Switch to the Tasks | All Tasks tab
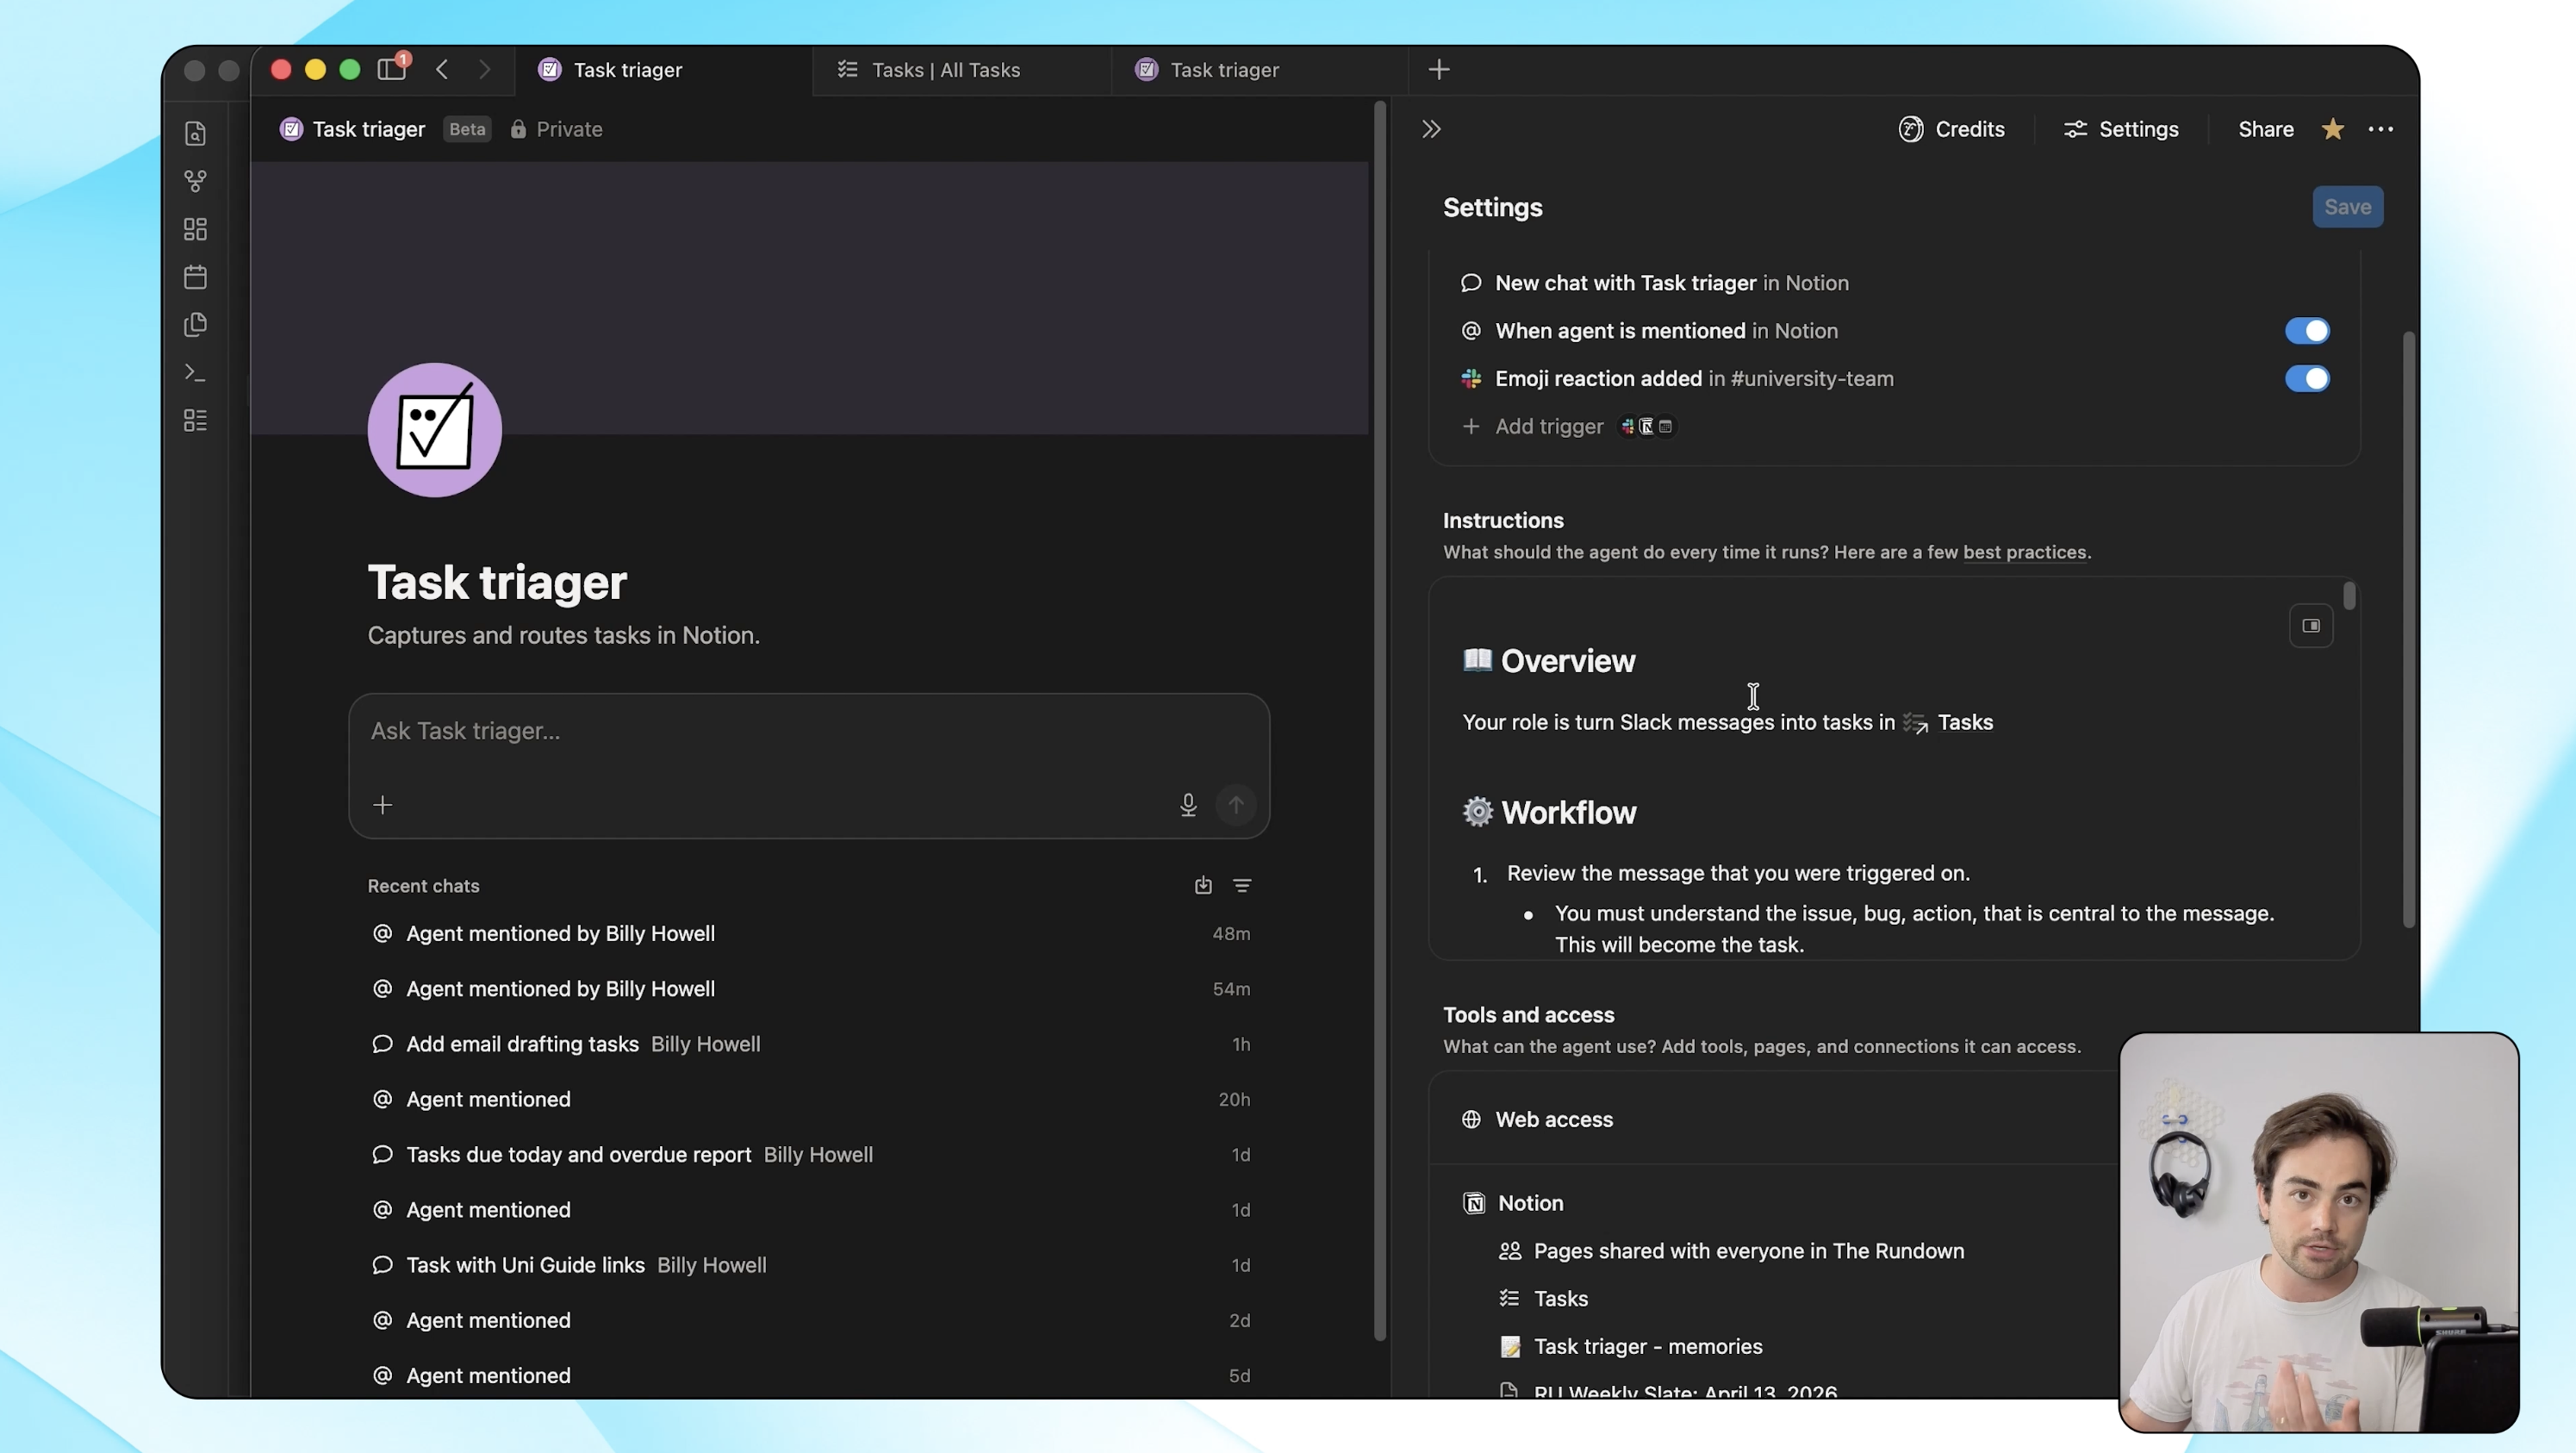The height and width of the screenshot is (1453, 2576). (x=961, y=69)
